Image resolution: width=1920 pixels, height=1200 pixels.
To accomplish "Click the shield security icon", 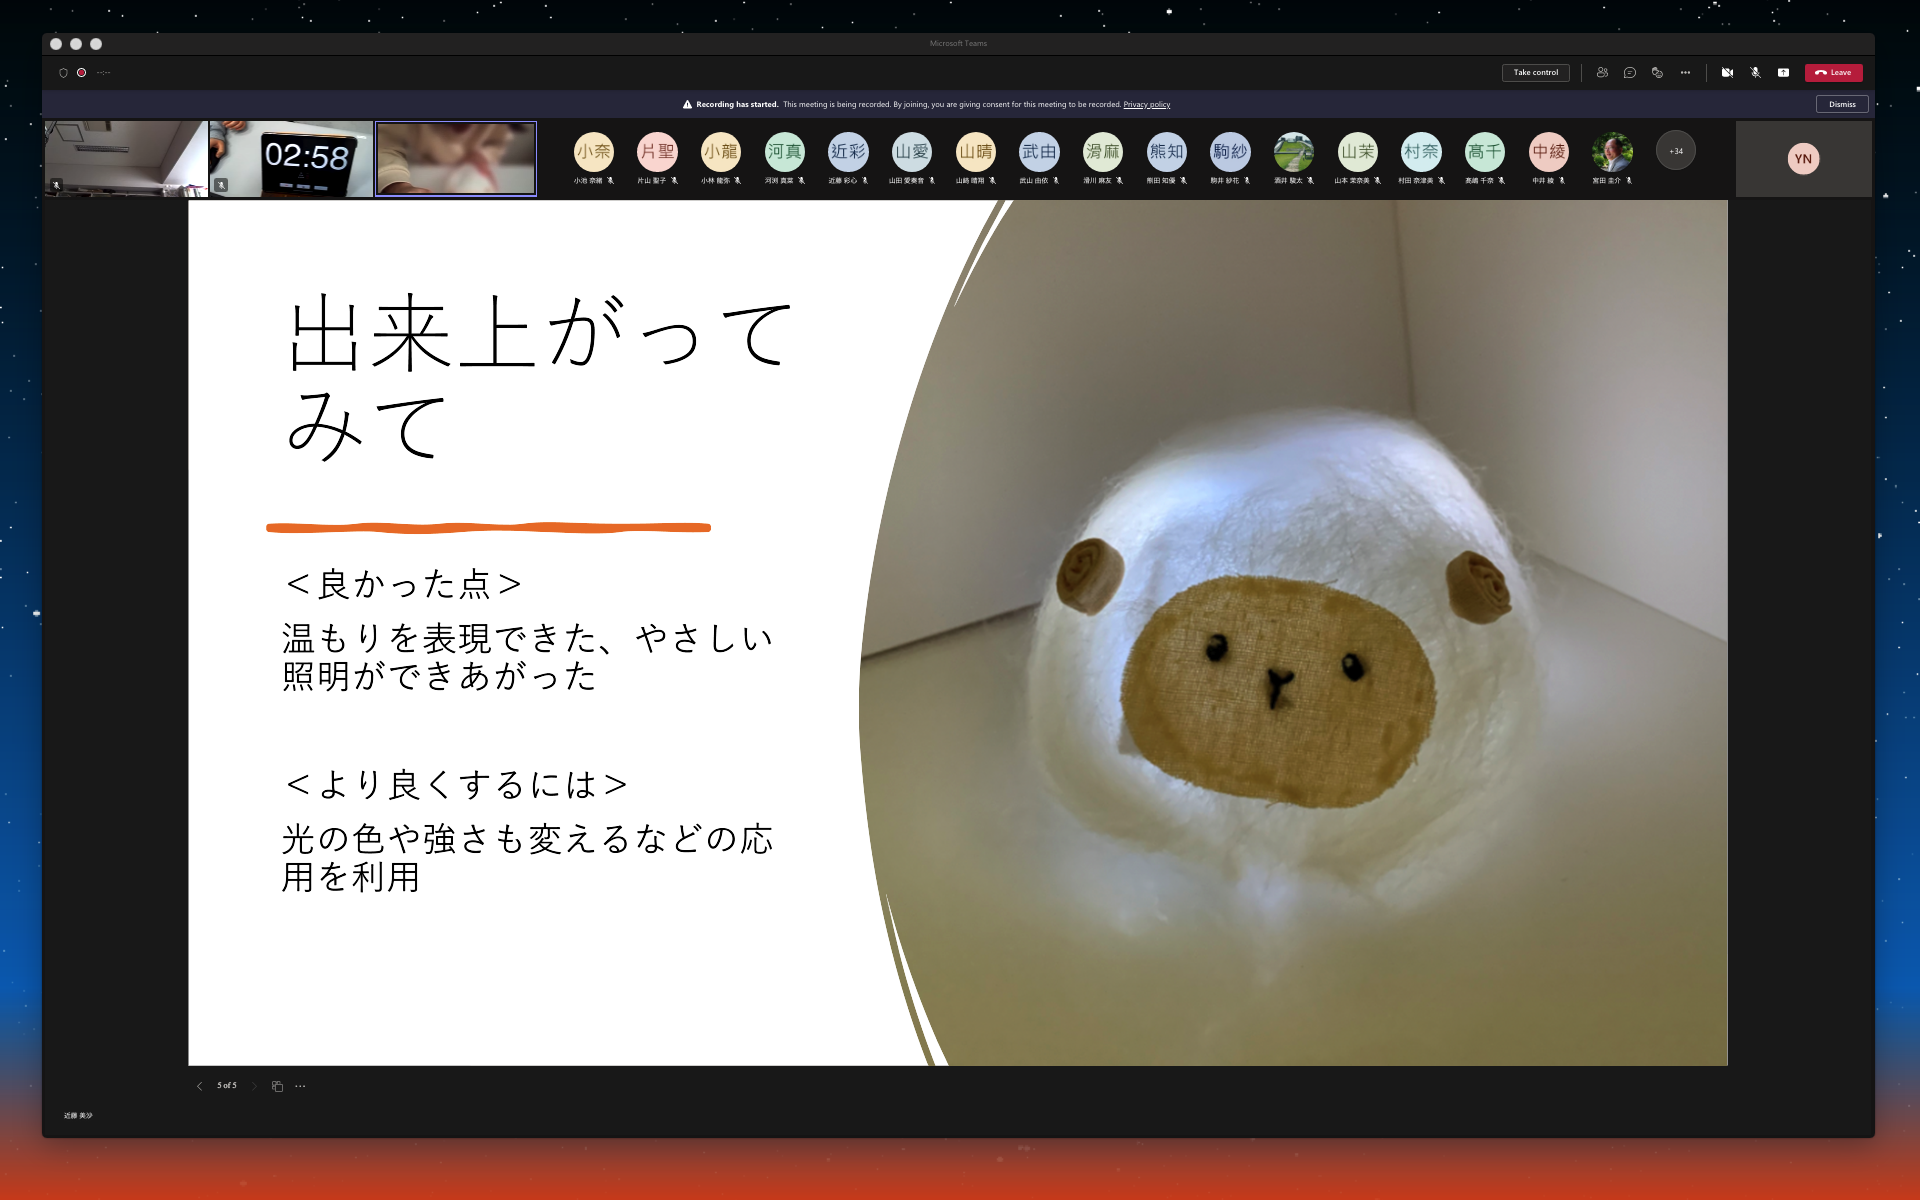I will pos(63,73).
